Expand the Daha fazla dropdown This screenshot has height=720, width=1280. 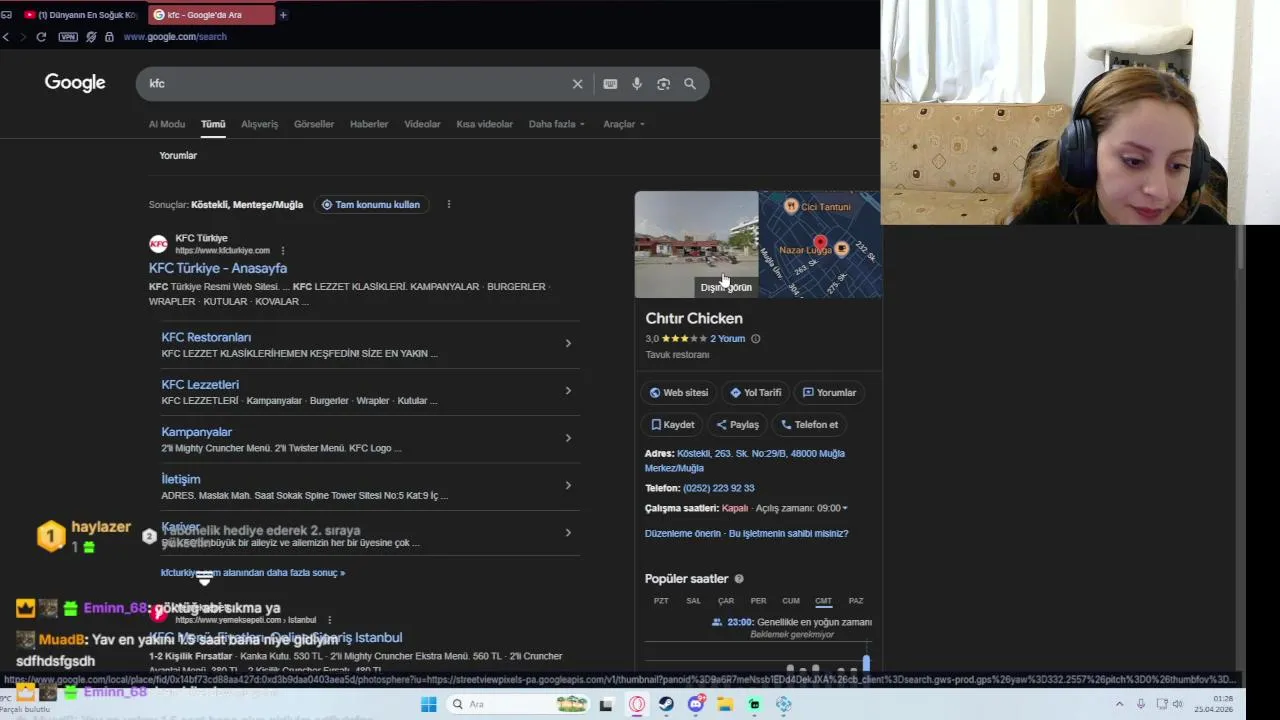(x=557, y=124)
